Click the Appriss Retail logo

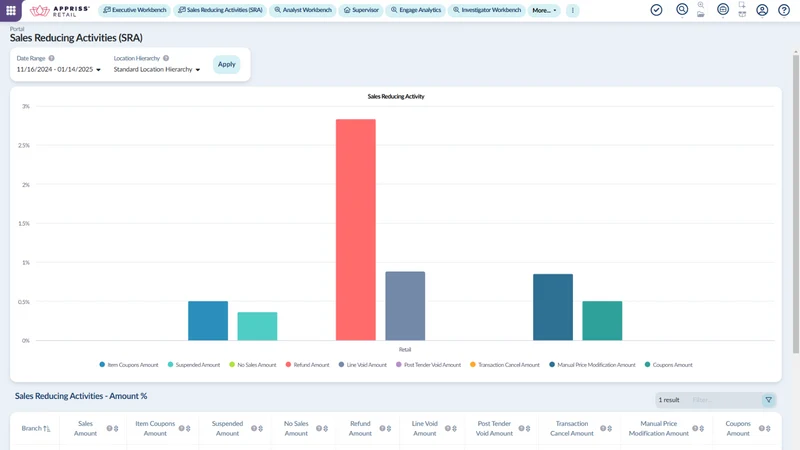point(60,11)
